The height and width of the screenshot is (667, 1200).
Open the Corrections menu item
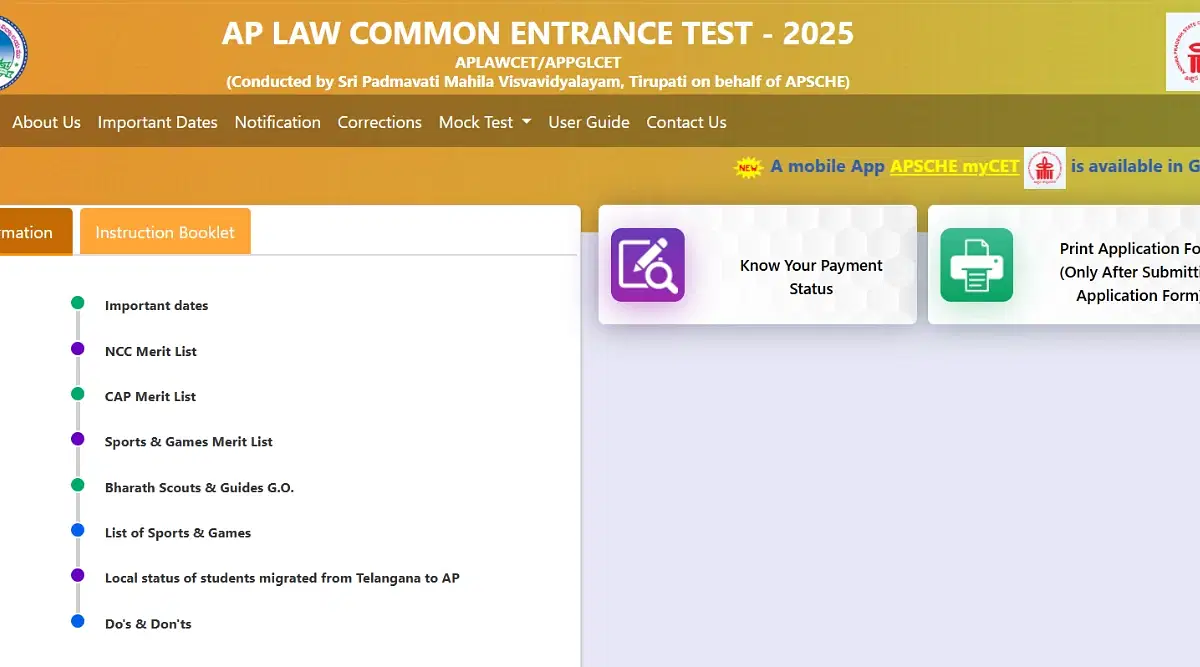[379, 122]
